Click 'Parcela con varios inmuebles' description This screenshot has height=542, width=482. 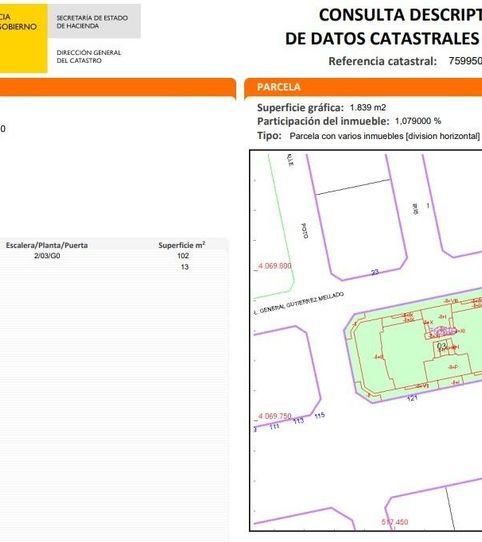(384, 136)
